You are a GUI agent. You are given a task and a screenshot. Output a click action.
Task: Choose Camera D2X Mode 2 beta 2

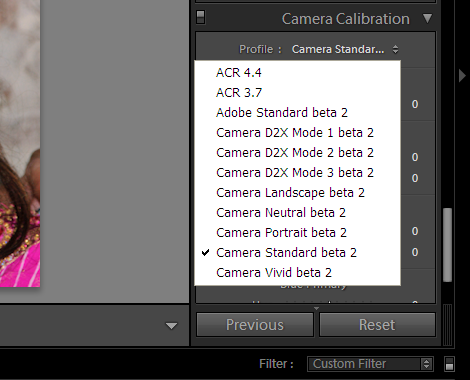click(x=297, y=153)
